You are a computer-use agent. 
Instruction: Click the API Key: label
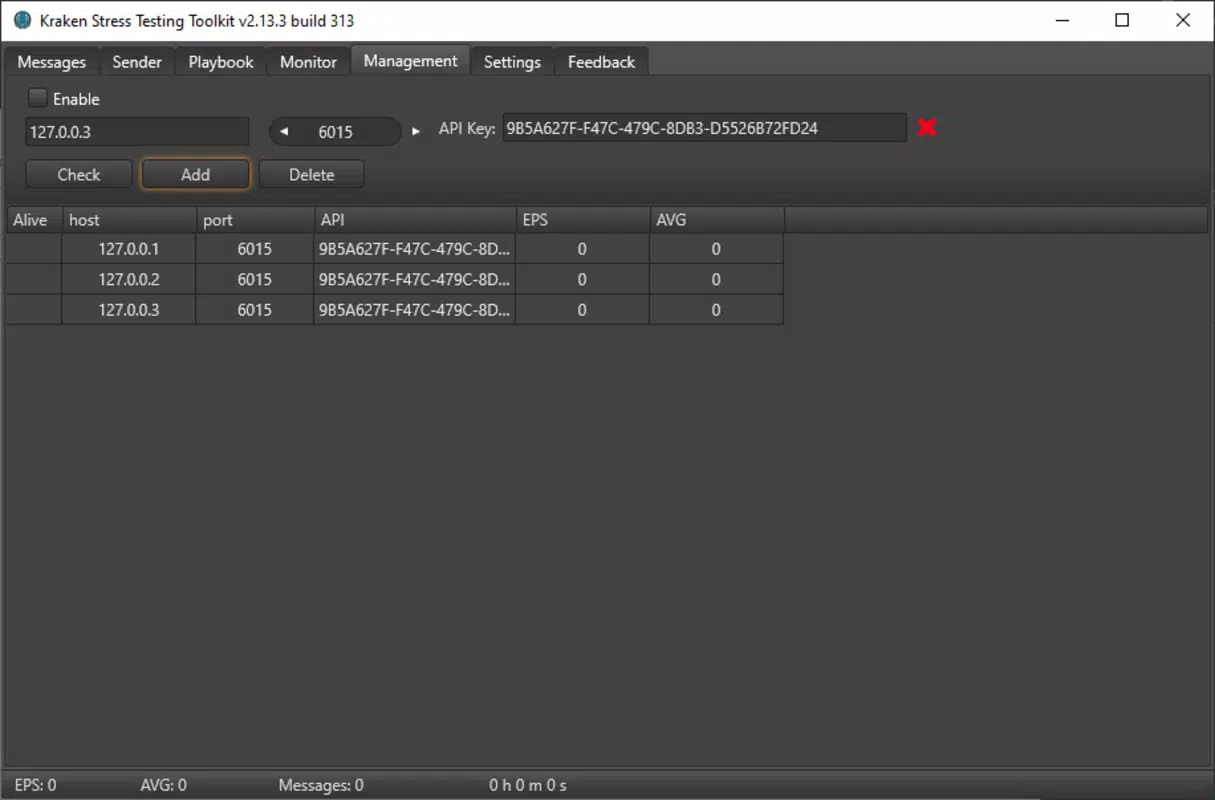(x=467, y=129)
